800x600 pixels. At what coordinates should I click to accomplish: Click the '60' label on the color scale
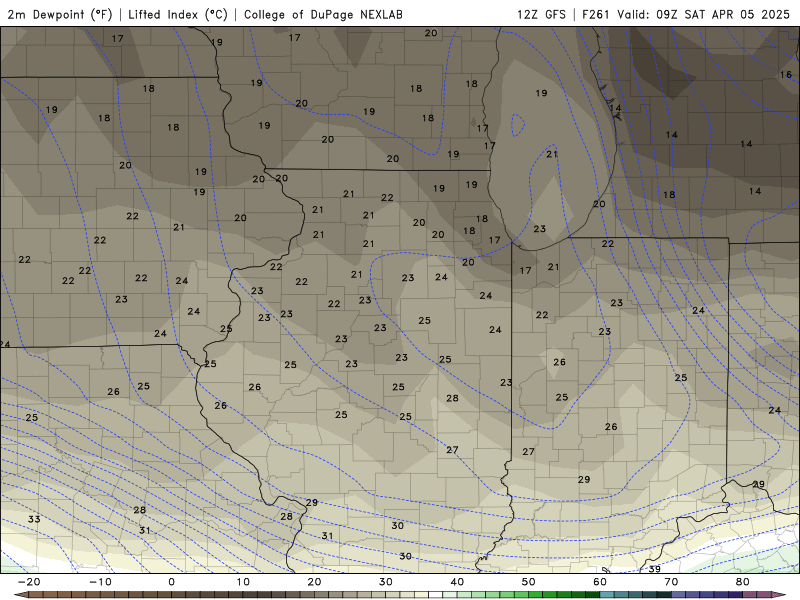click(x=600, y=582)
